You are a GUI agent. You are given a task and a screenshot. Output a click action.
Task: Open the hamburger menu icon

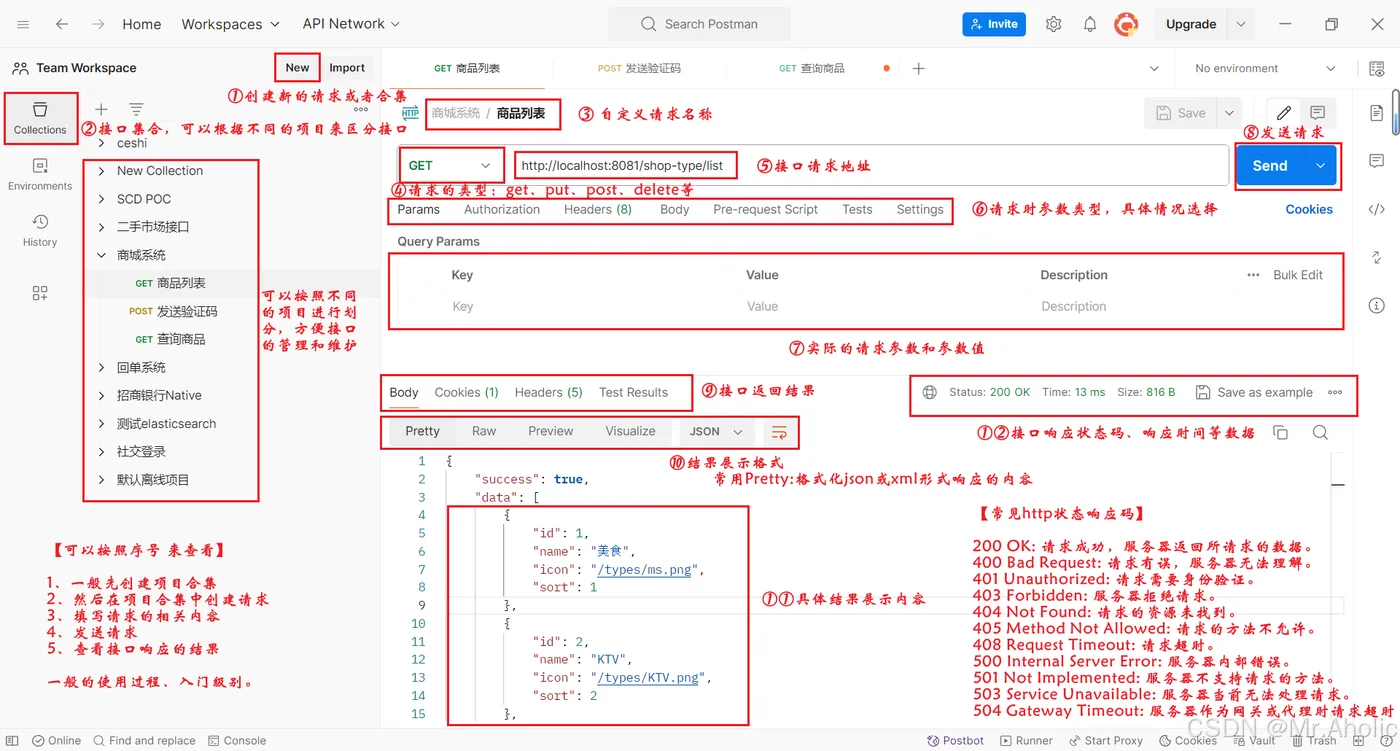click(x=24, y=24)
